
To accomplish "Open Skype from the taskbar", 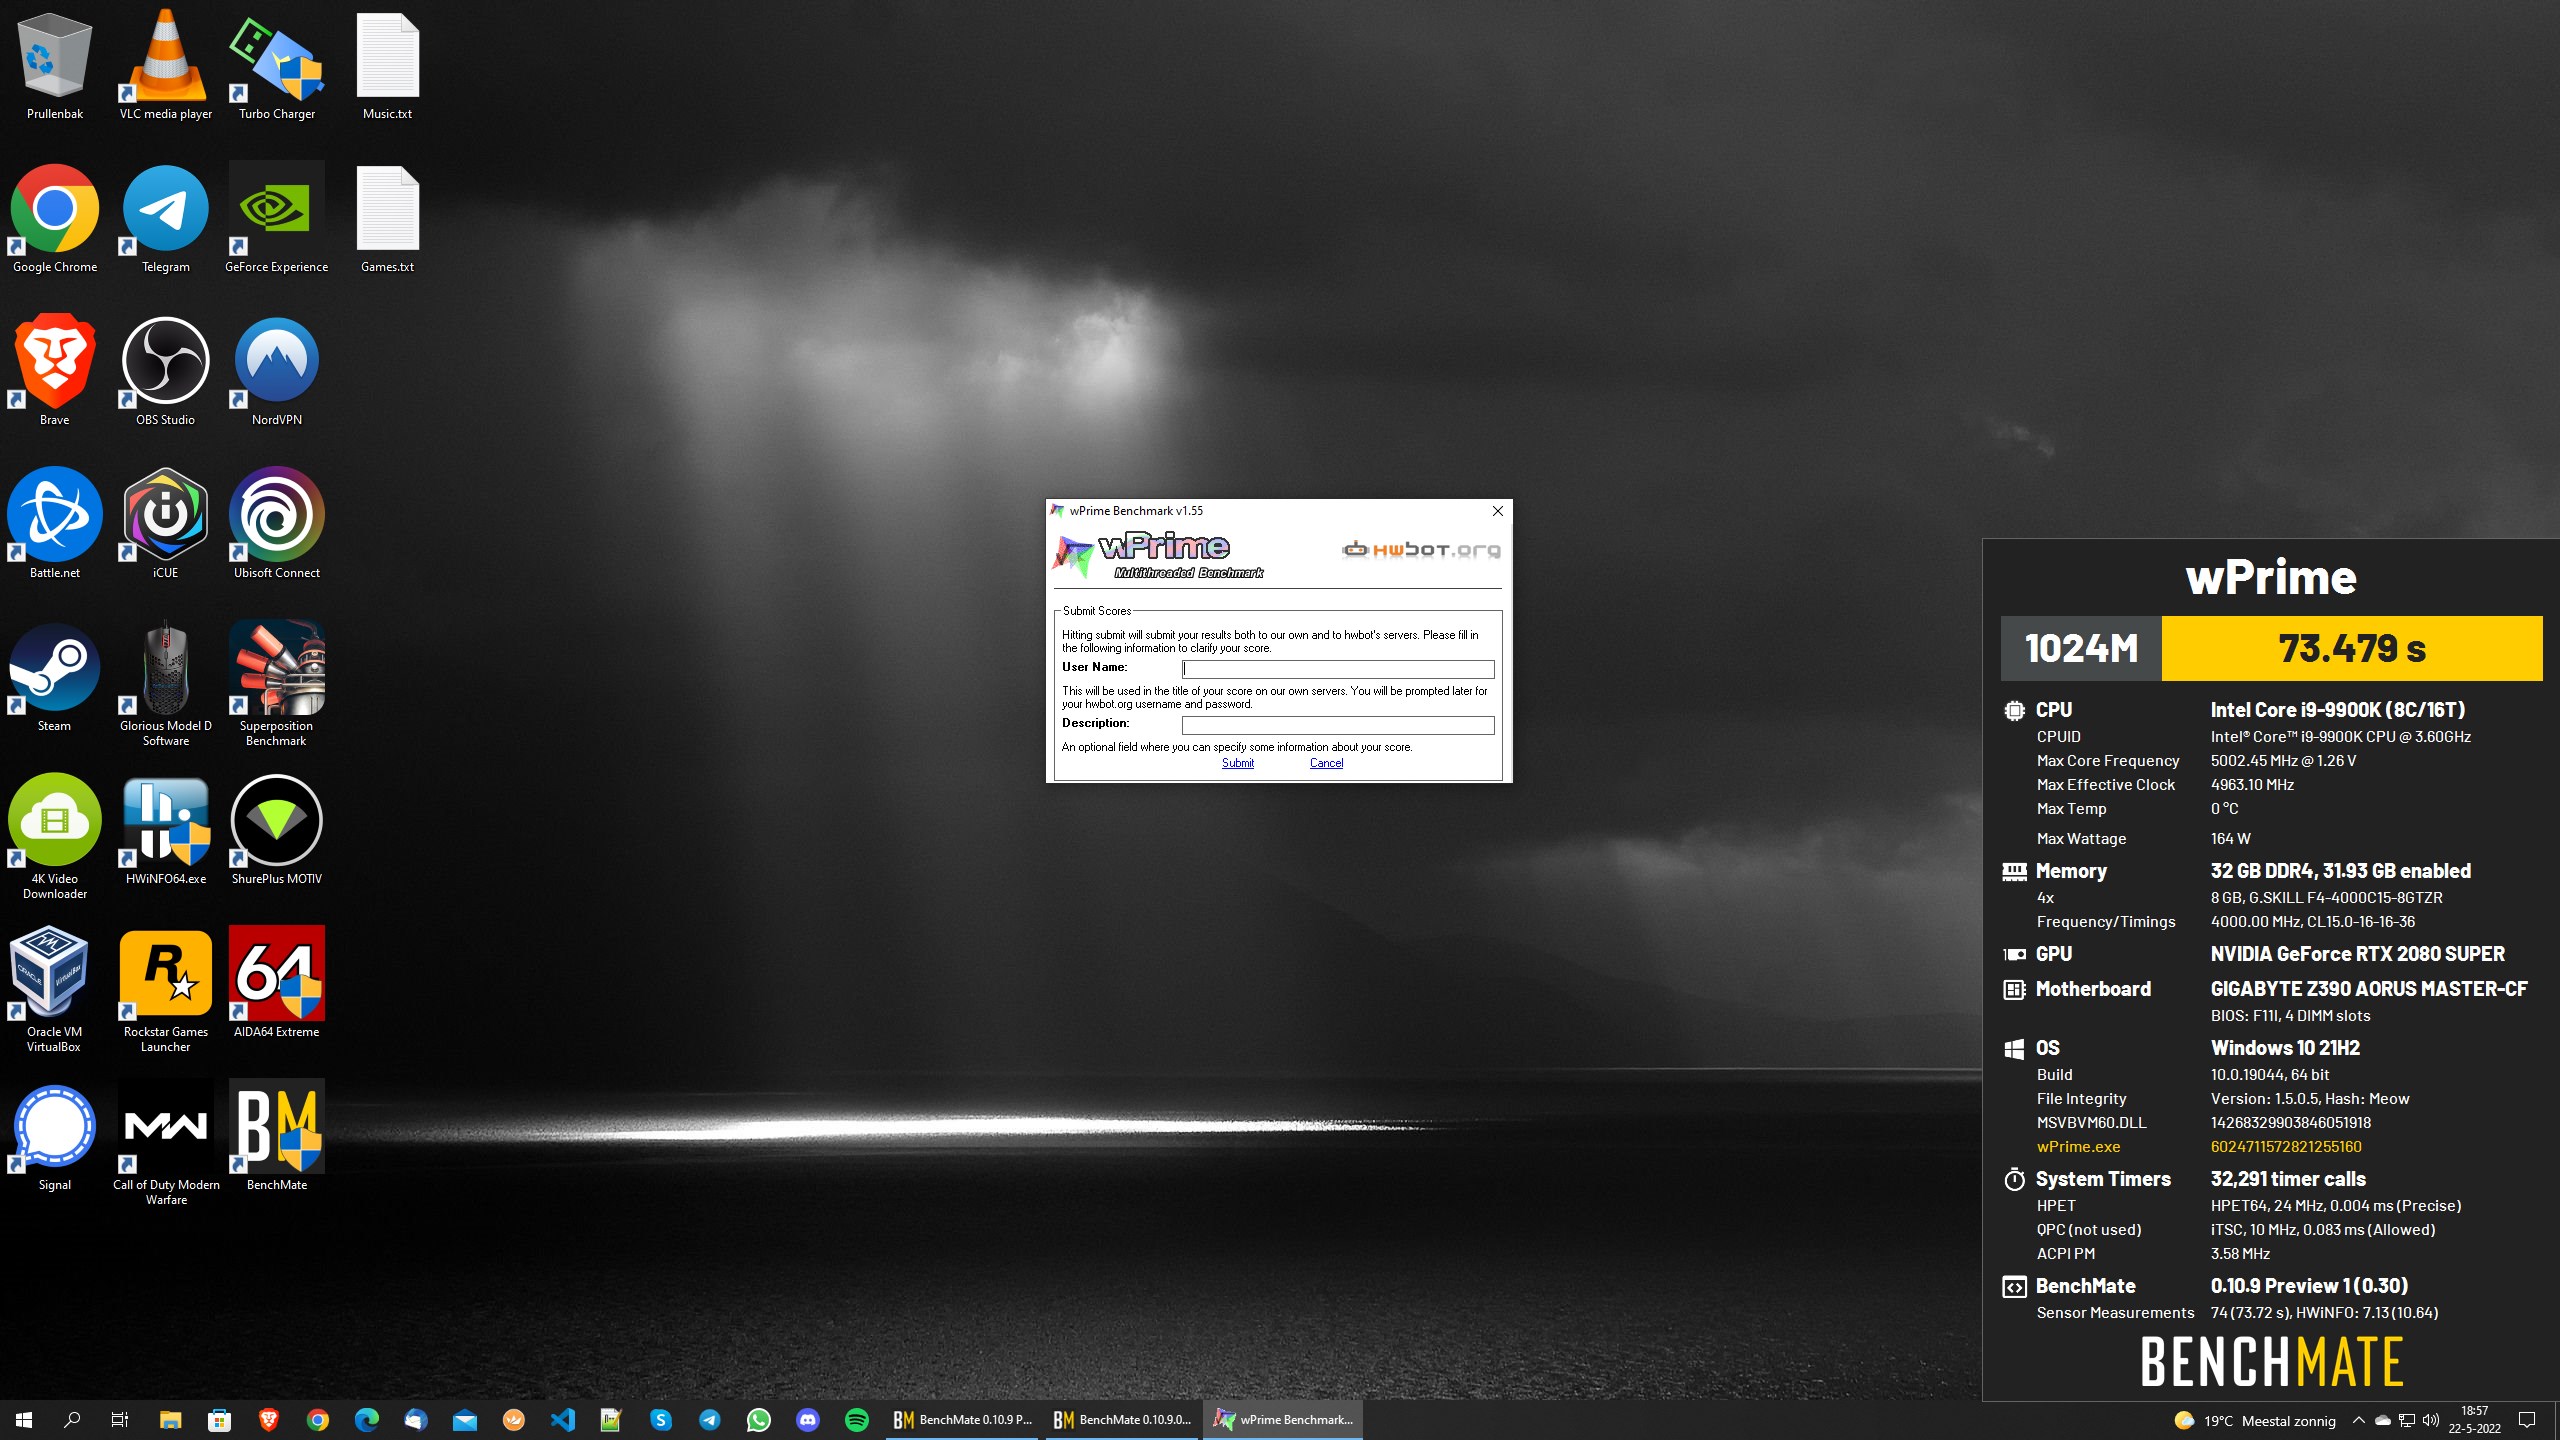I will point(661,1420).
